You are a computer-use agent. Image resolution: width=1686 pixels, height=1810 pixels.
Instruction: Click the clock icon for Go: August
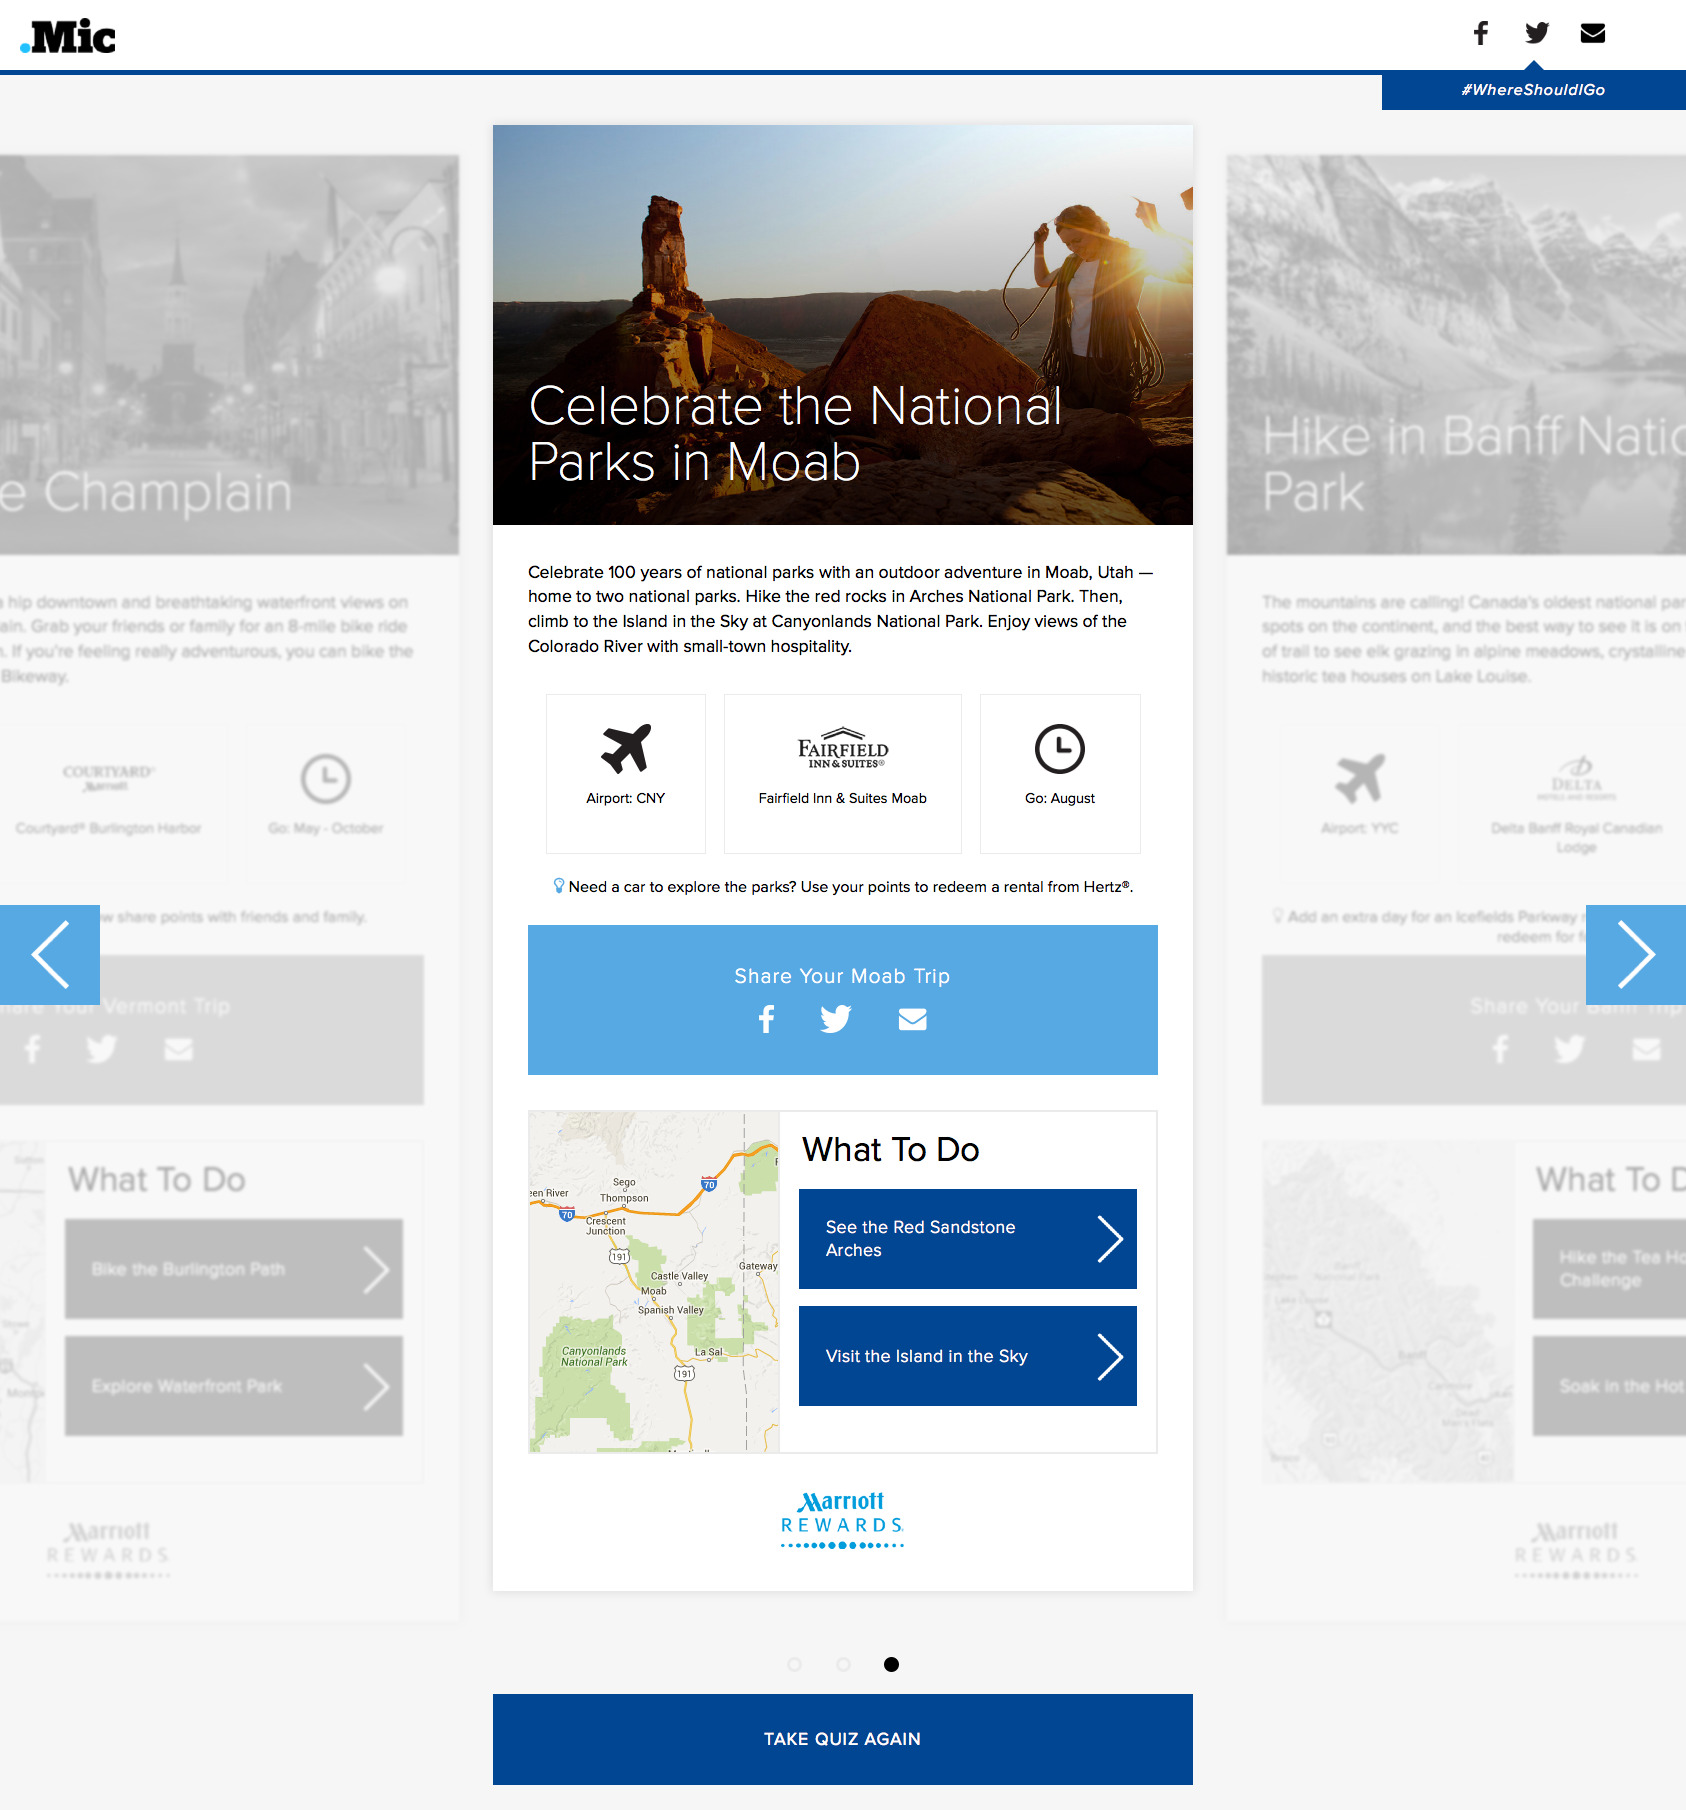(x=1059, y=749)
